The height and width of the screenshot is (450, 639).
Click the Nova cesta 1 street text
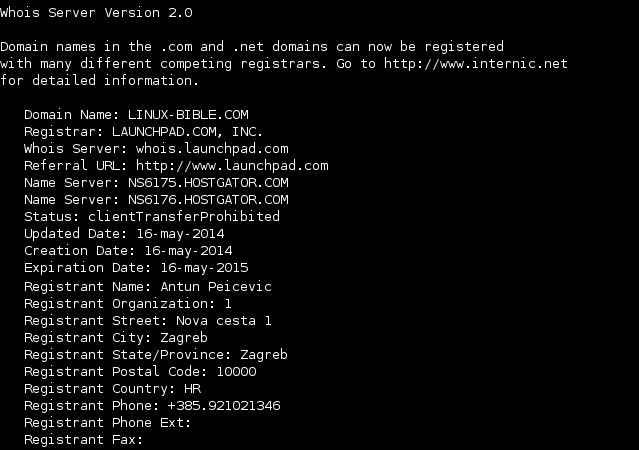click(x=224, y=321)
